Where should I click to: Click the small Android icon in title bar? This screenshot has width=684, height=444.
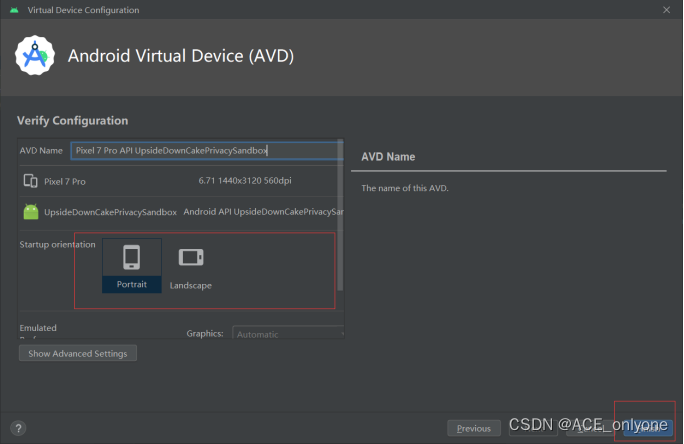(14, 10)
